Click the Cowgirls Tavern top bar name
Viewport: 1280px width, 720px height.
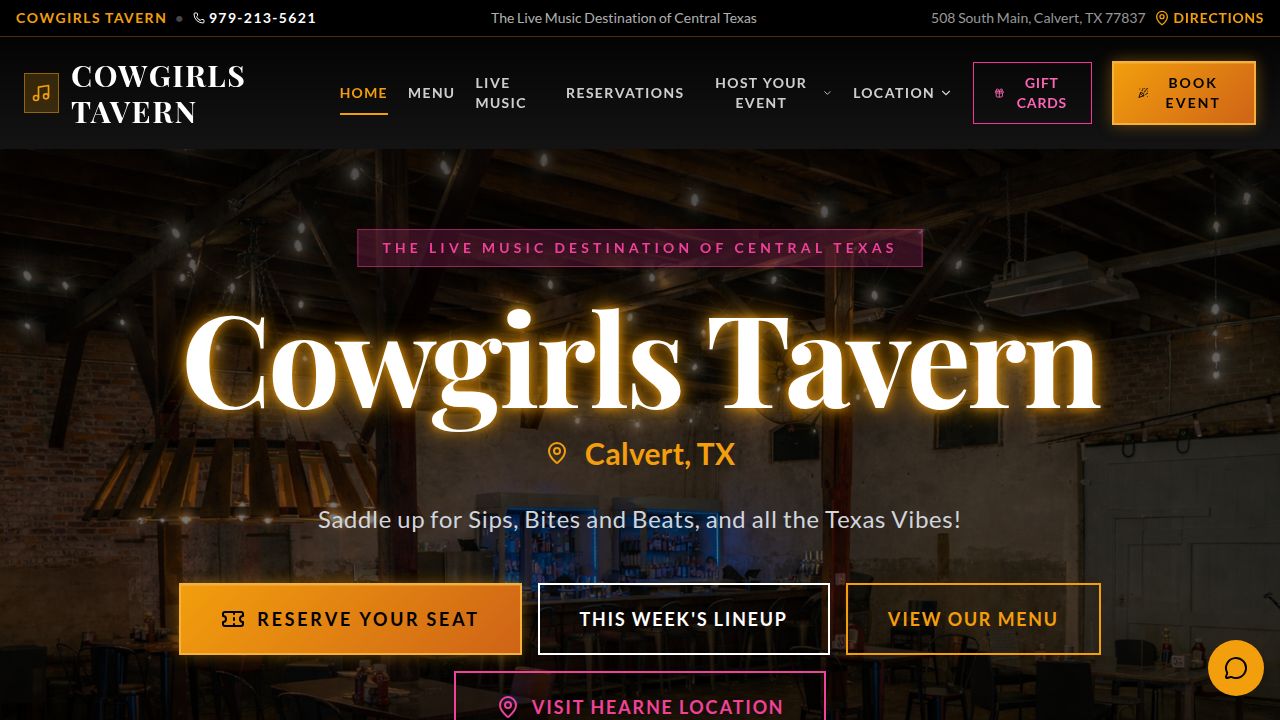pos(91,18)
